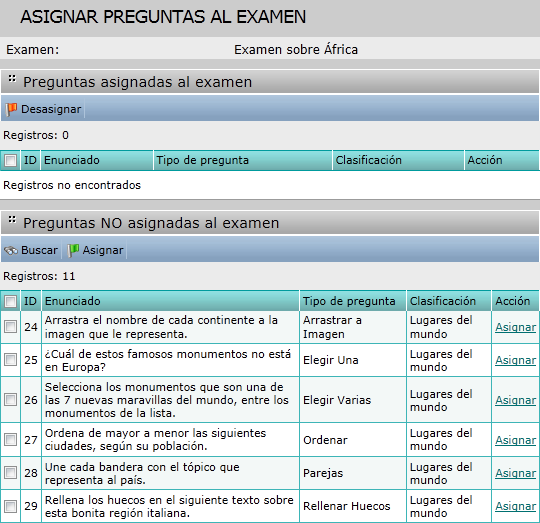The height and width of the screenshot is (523, 540).
Task: Click 'Examen sobre África' exam name
Action: point(296,50)
